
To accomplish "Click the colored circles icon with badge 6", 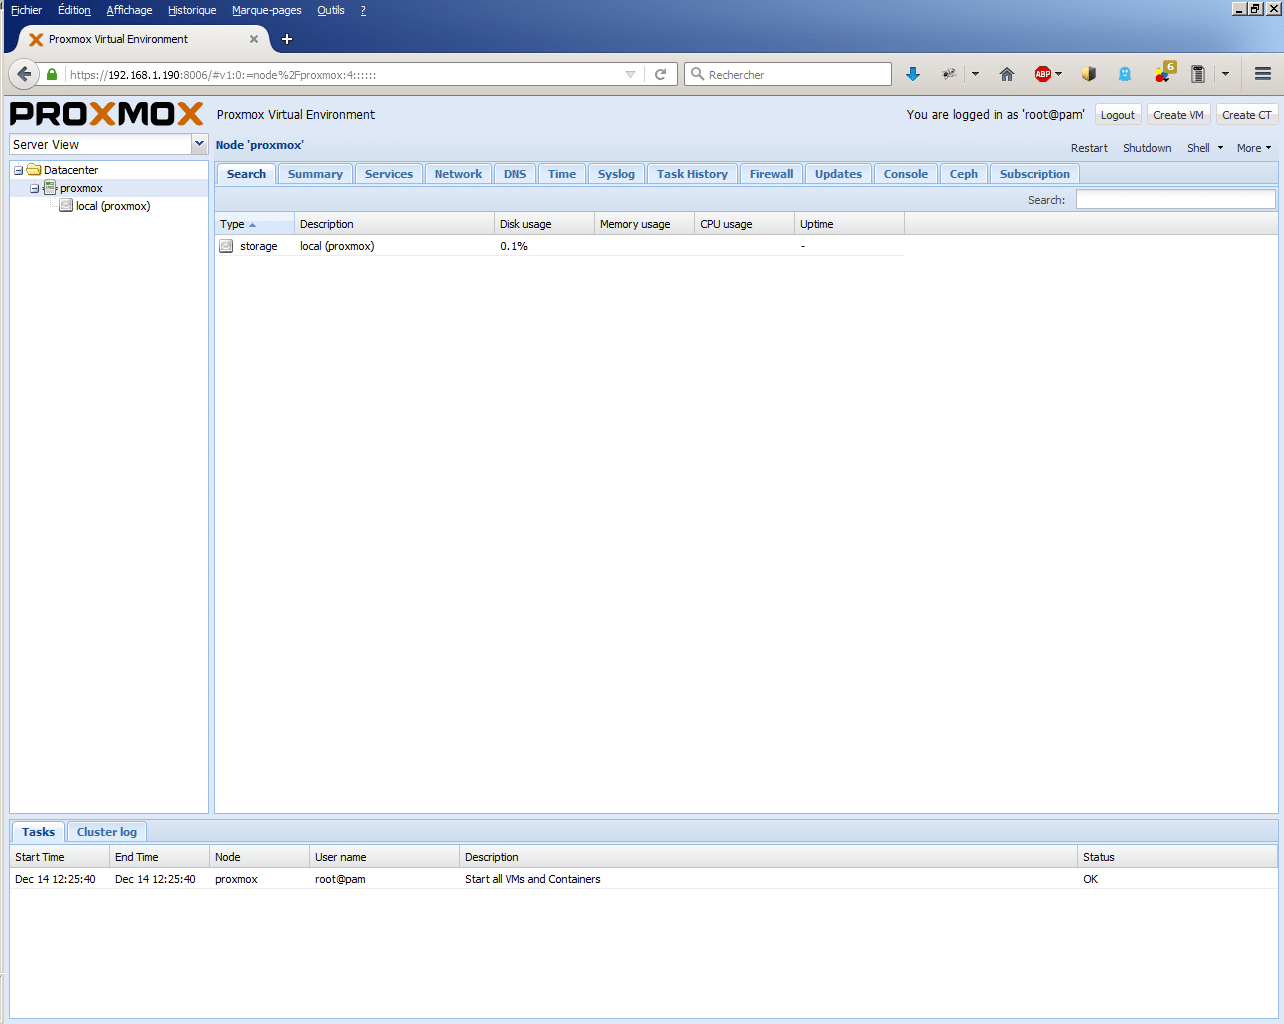I will [1163, 73].
